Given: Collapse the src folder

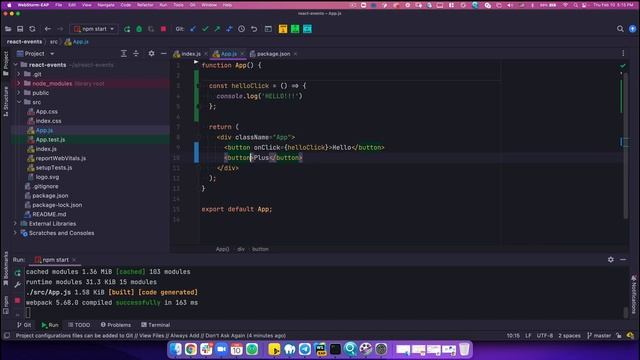Looking at the screenshot, I should pos(19,102).
